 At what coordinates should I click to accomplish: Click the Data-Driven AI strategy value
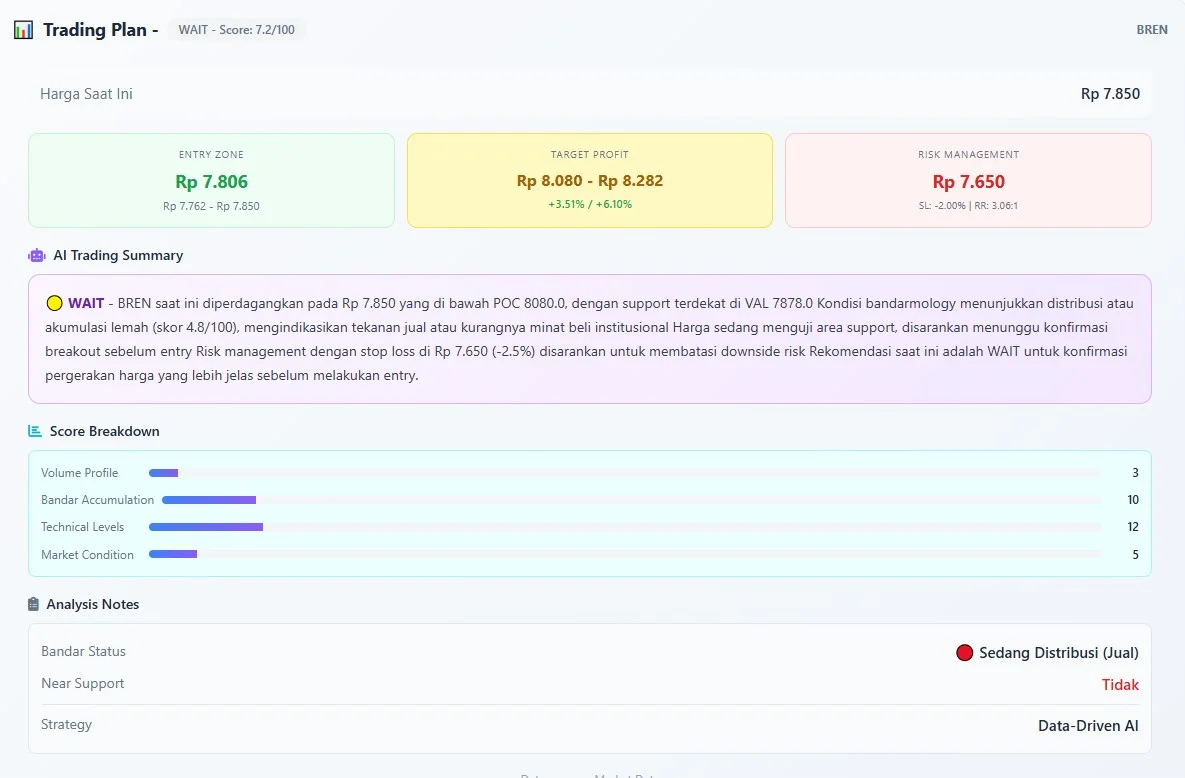click(x=1087, y=726)
